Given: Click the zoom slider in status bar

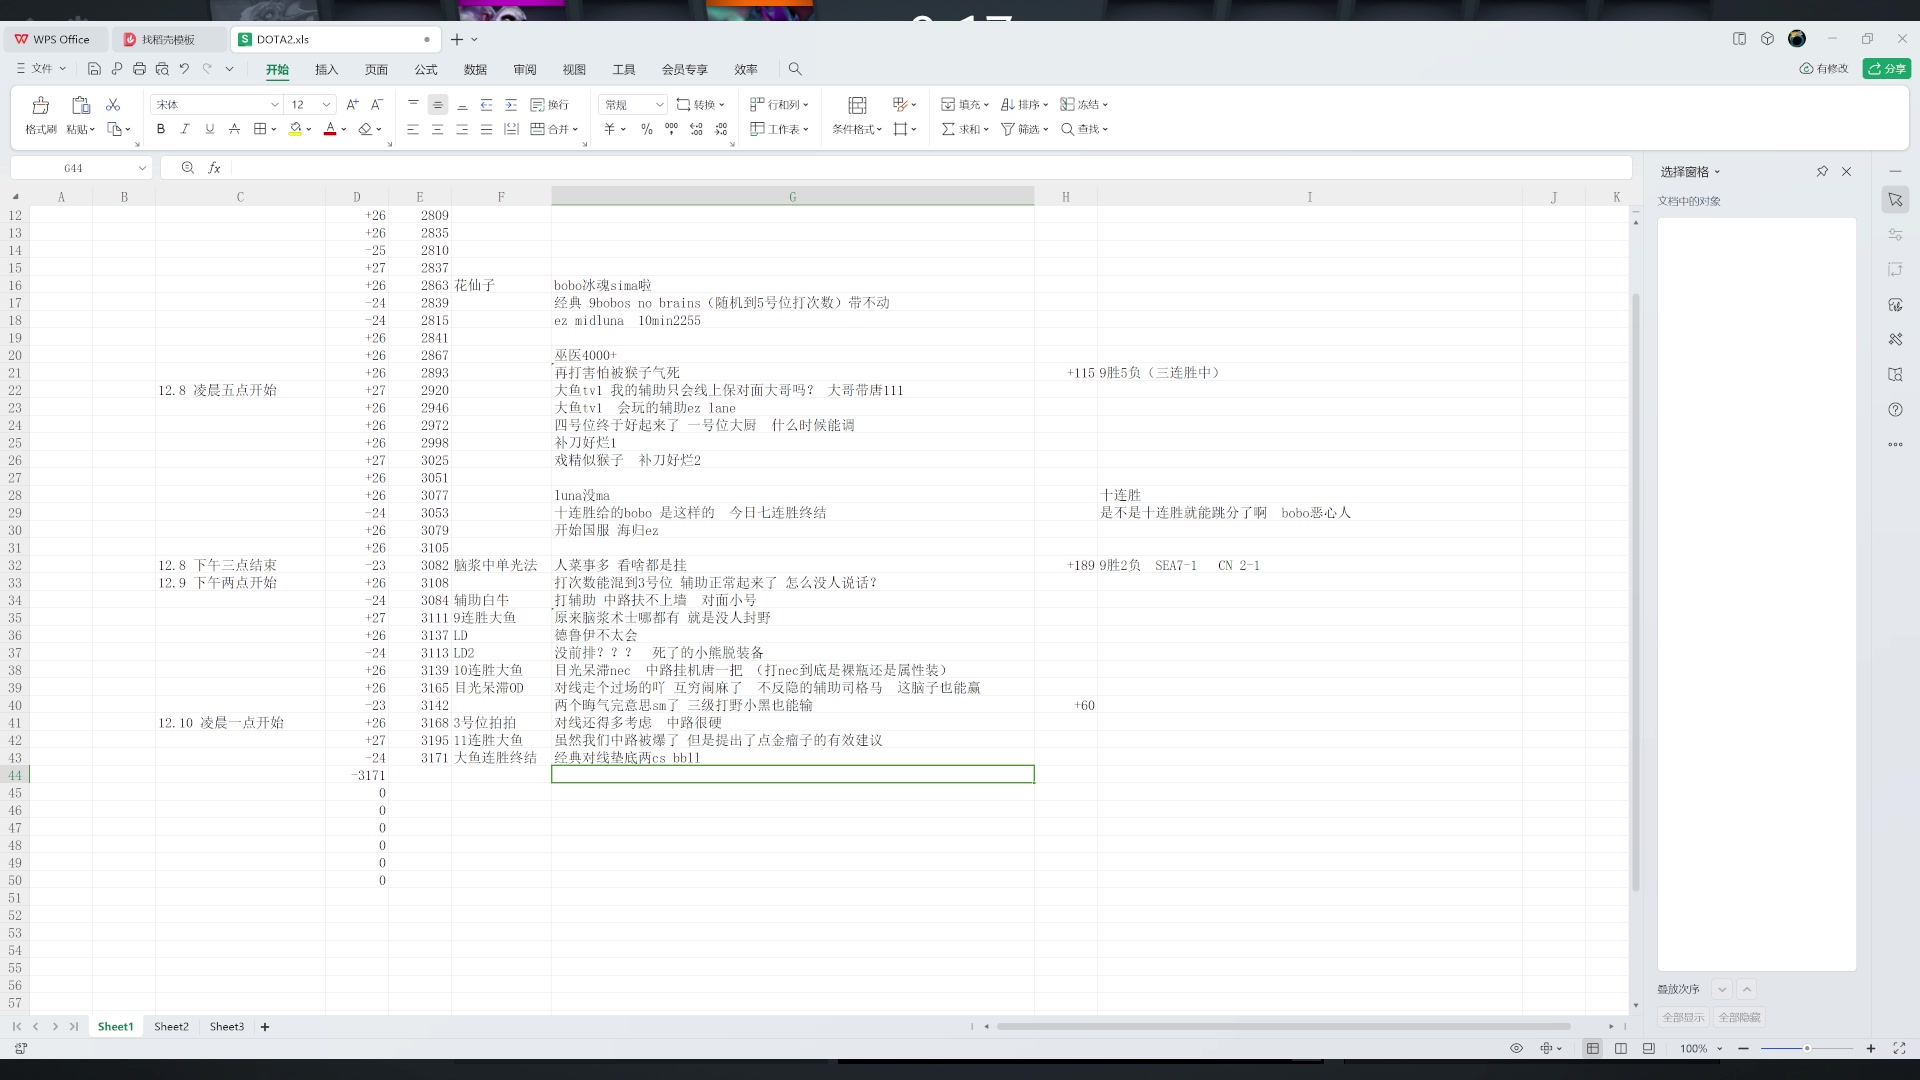Looking at the screenshot, I should tap(1807, 1048).
